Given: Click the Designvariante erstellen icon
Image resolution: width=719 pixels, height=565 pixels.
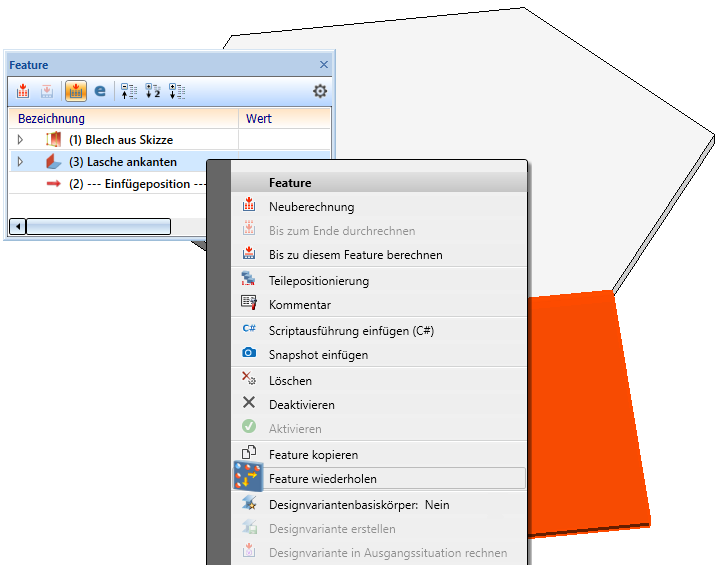Looking at the screenshot, I should (249, 526).
